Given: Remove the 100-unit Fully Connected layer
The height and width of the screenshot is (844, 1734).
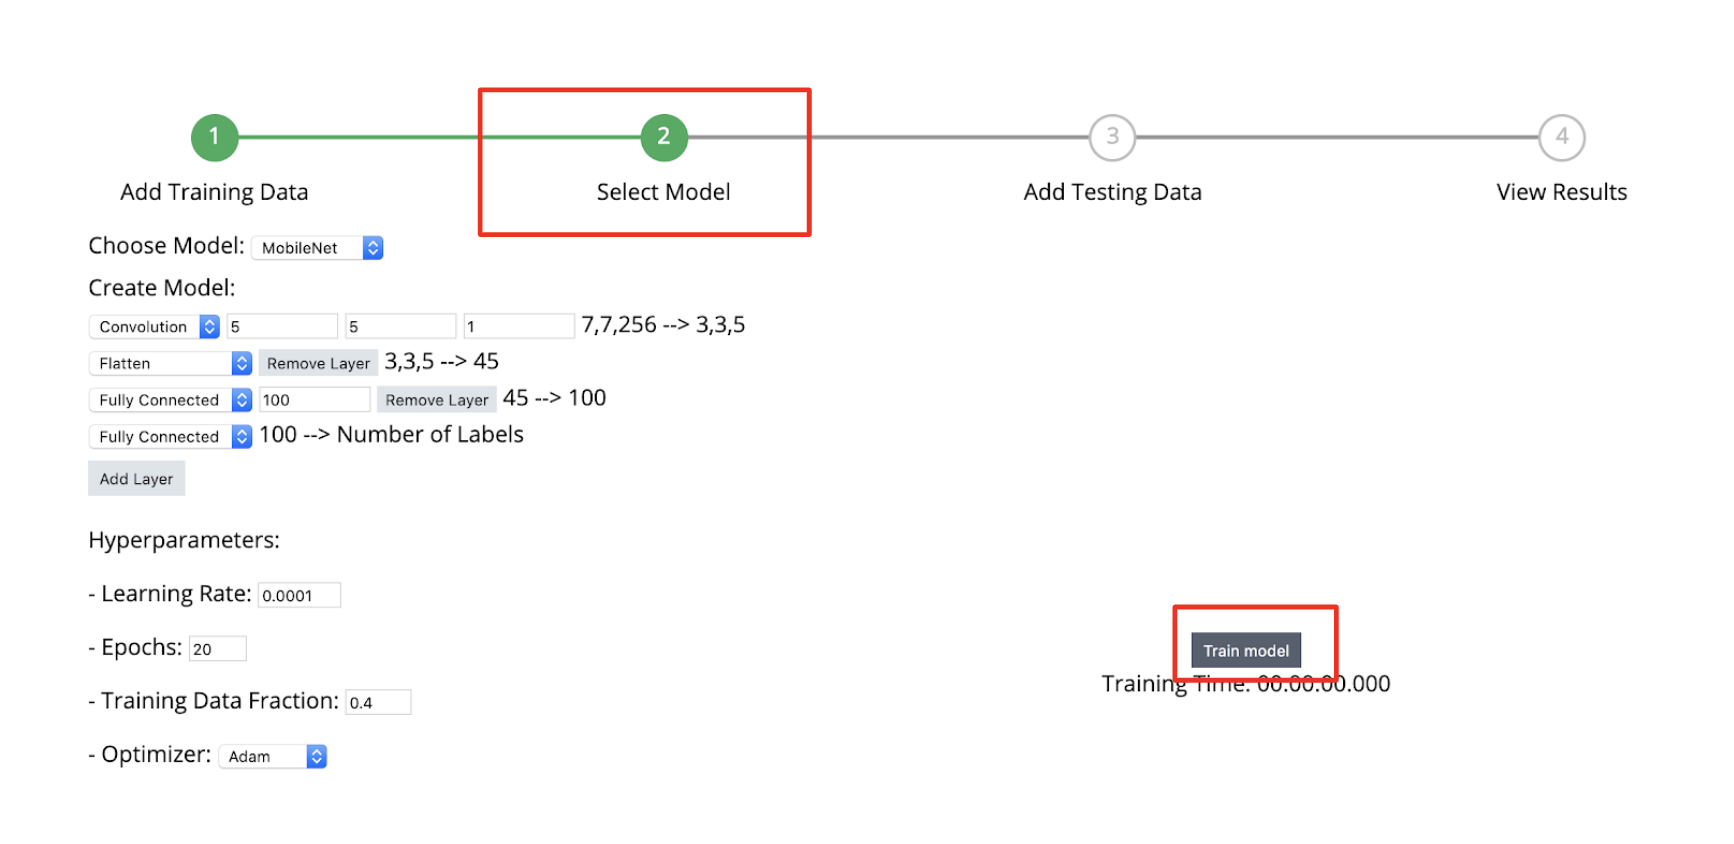Looking at the screenshot, I should (437, 400).
